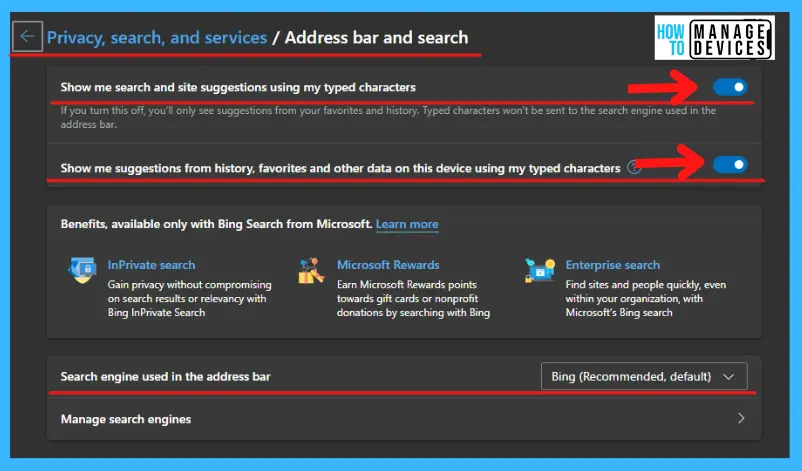Toggle suggestions from history and favorites switch
The image size is (802, 471).
[730, 165]
